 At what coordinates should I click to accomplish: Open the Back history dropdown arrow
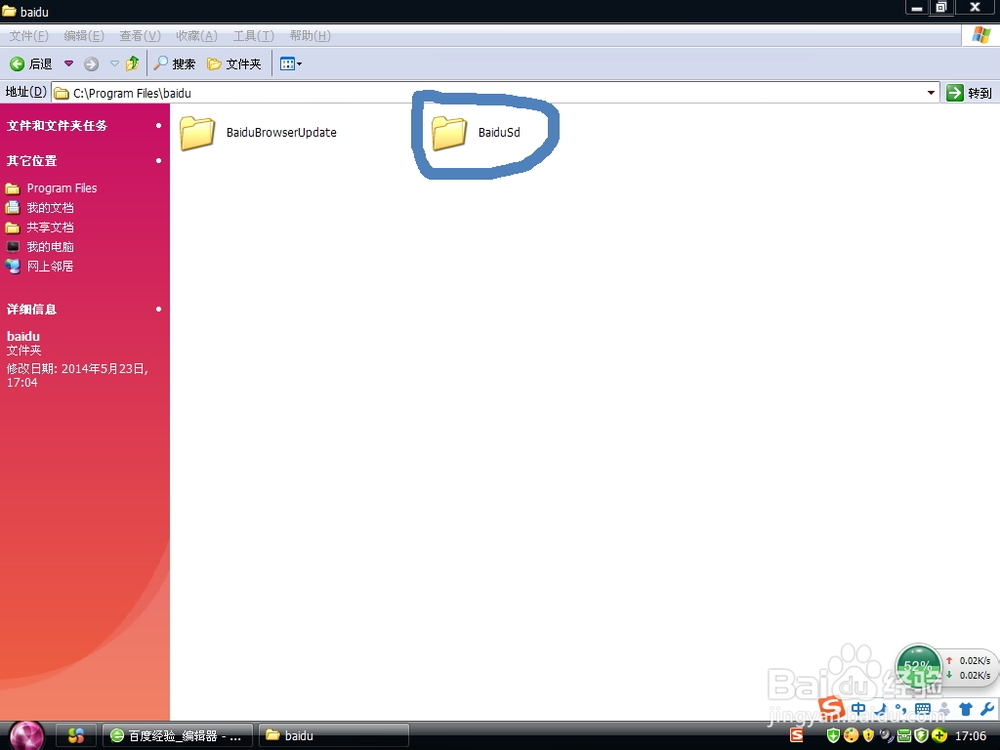tap(68, 64)
